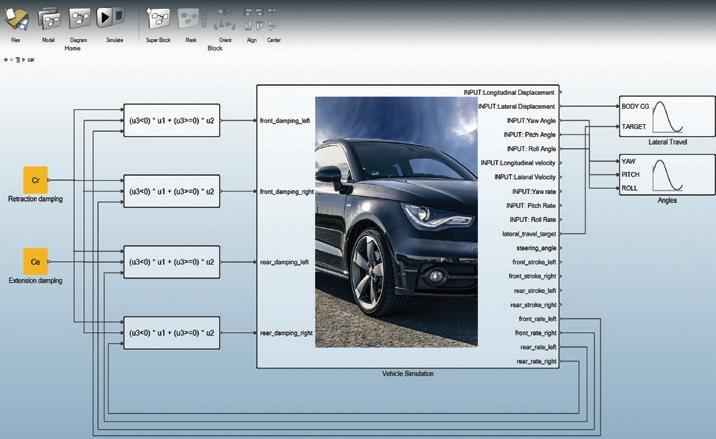
Task: Click the 'Retraction damping' label
Action: 35,199
